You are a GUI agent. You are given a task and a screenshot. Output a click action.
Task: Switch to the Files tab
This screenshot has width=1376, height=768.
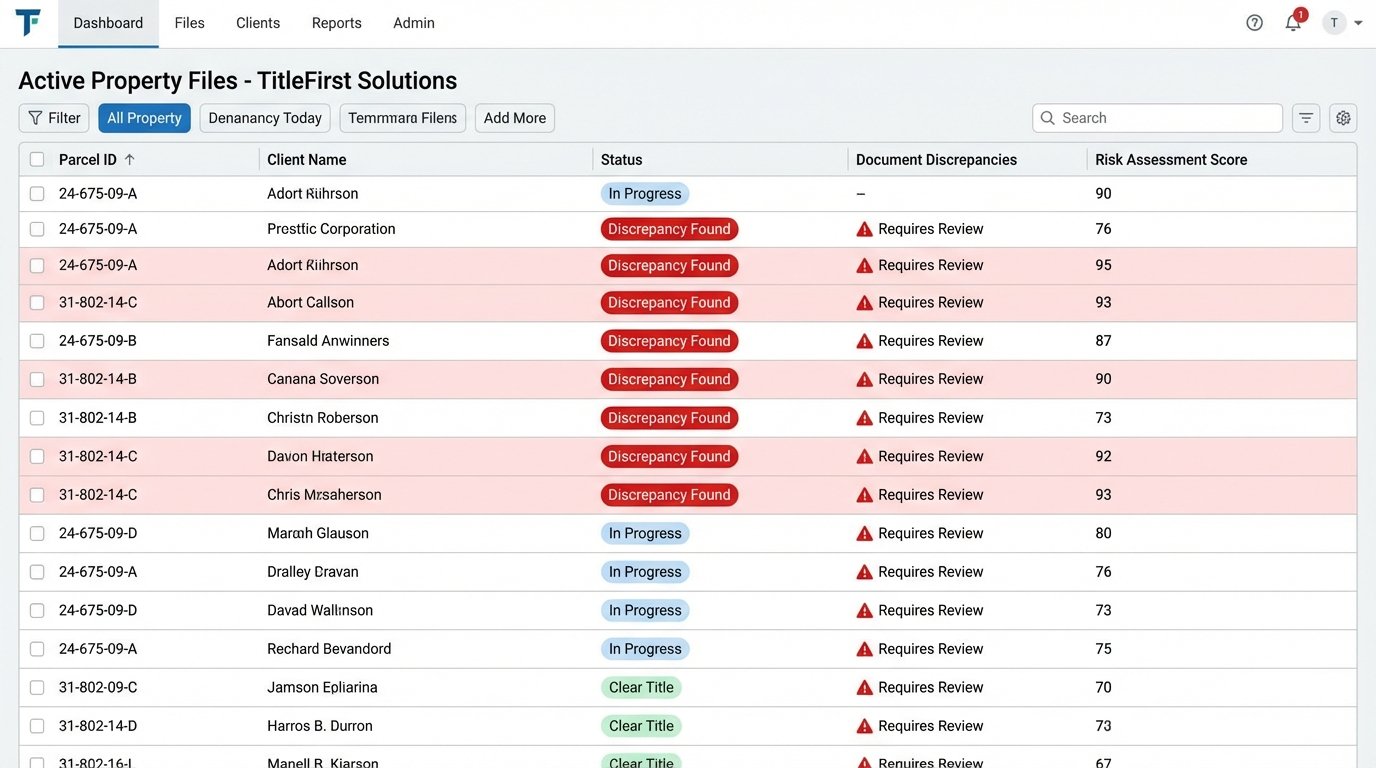point(189,23)
